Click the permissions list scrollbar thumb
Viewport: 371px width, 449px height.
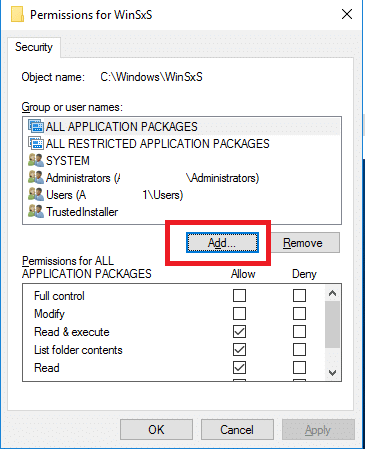(x=332, y=324)
